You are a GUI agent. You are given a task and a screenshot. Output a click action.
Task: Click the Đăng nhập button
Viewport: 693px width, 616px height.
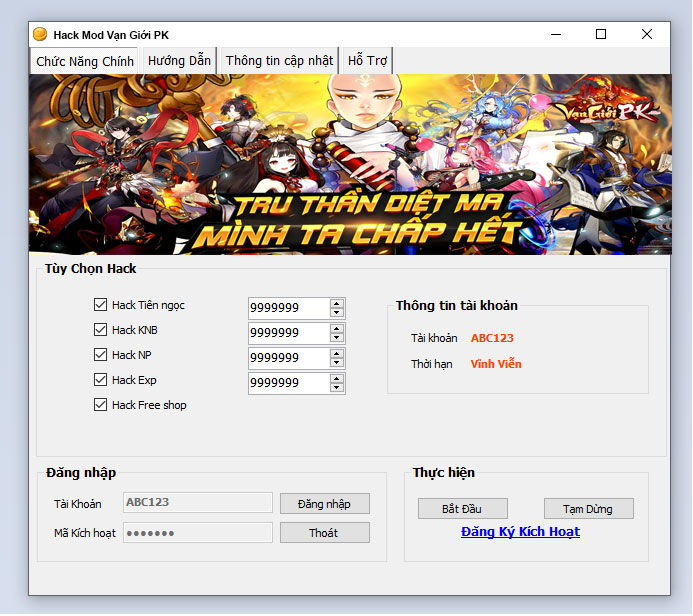325,504
